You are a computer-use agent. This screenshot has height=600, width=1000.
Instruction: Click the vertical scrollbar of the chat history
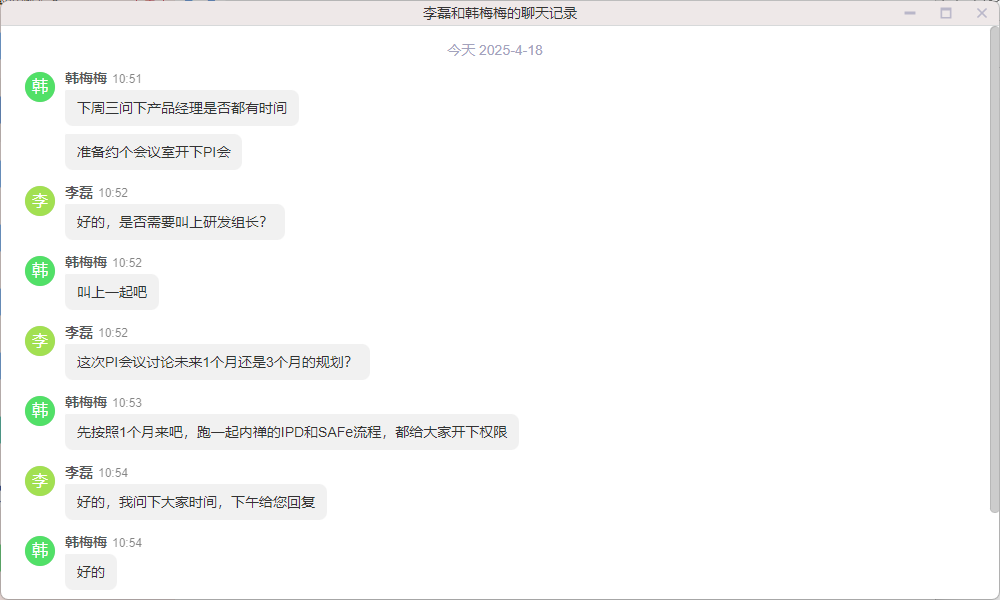pyautogui.click(x=994, y=269)
